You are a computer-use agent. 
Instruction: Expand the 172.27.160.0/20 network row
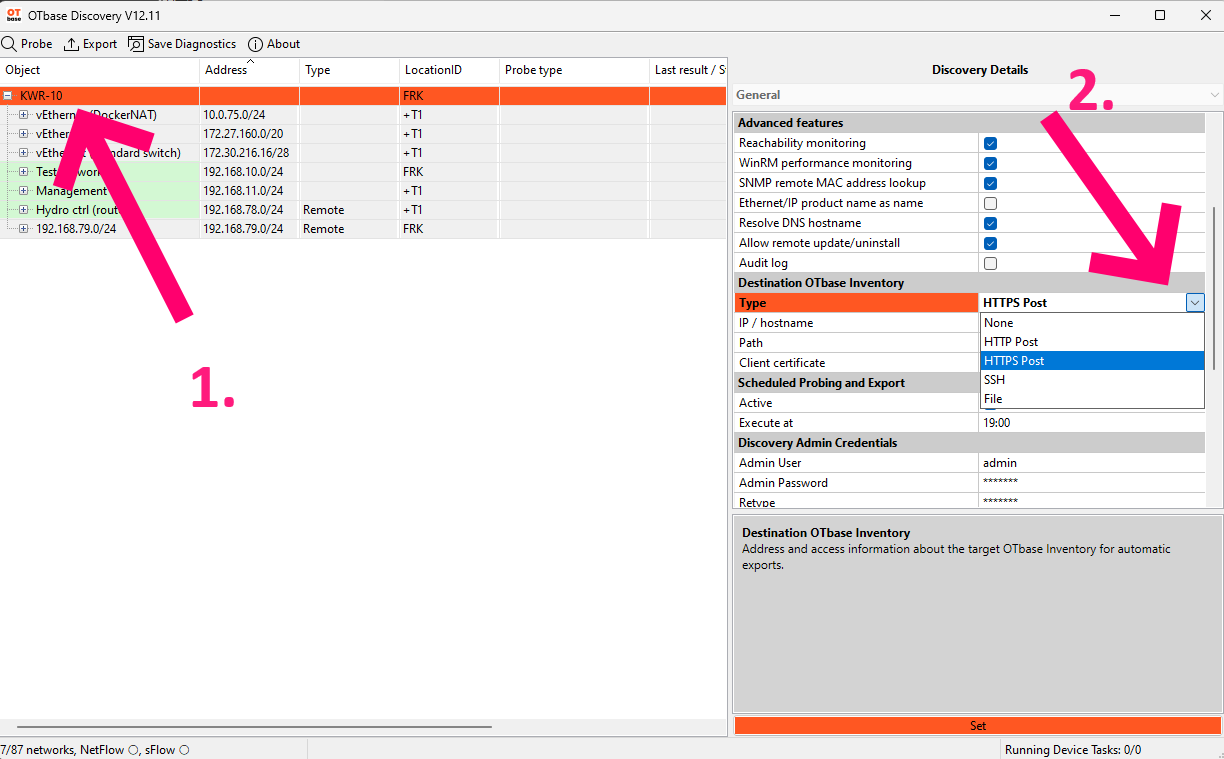(24, 134)
